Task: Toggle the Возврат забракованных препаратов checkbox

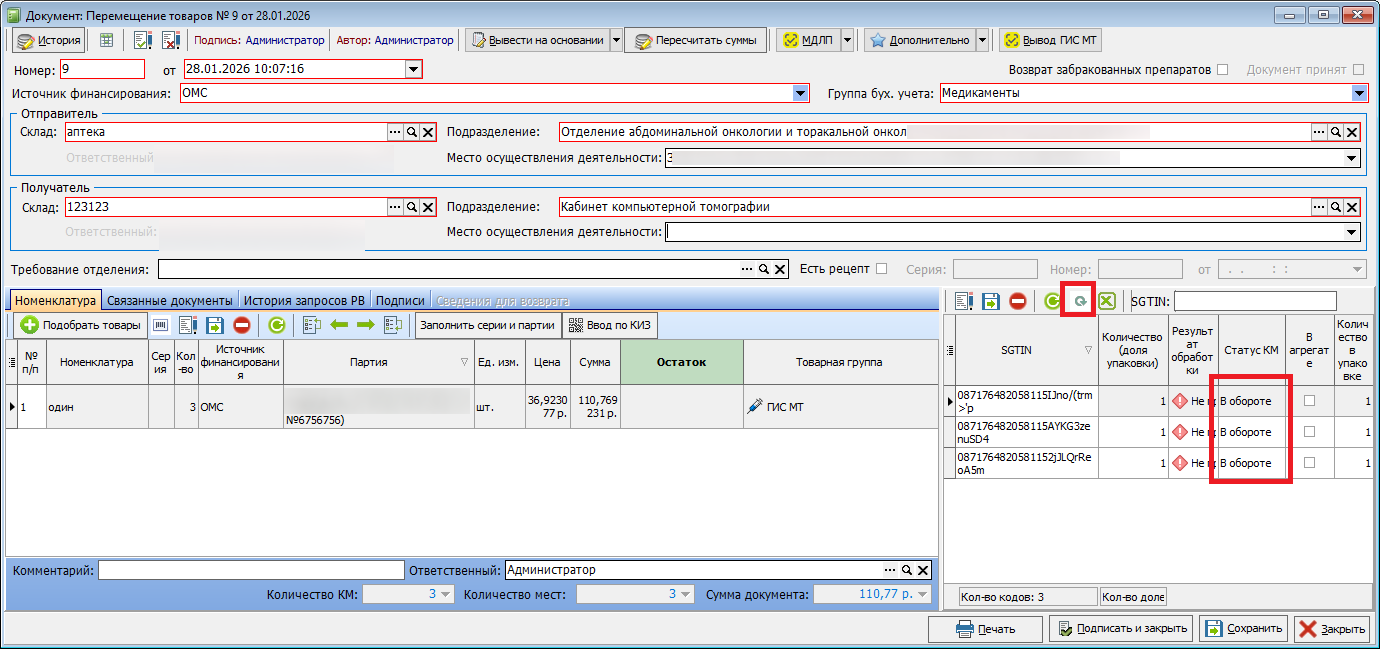Action: (x=1222, y=70)
